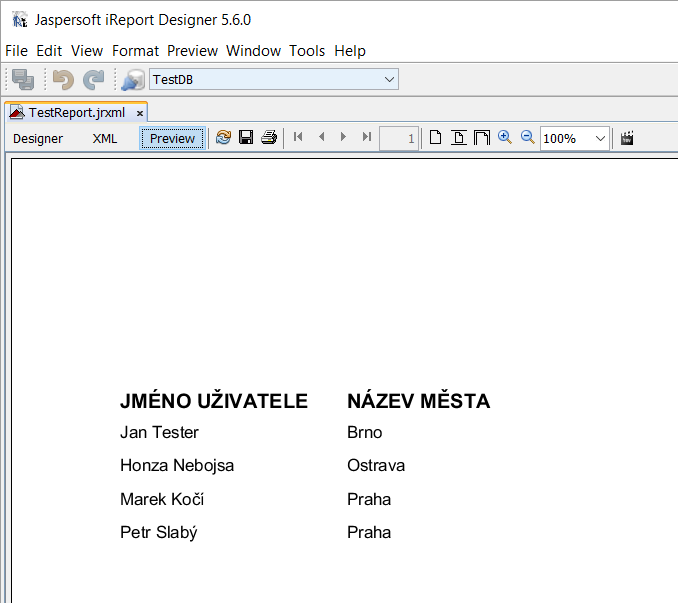Open the Format menu

[135, 50]
